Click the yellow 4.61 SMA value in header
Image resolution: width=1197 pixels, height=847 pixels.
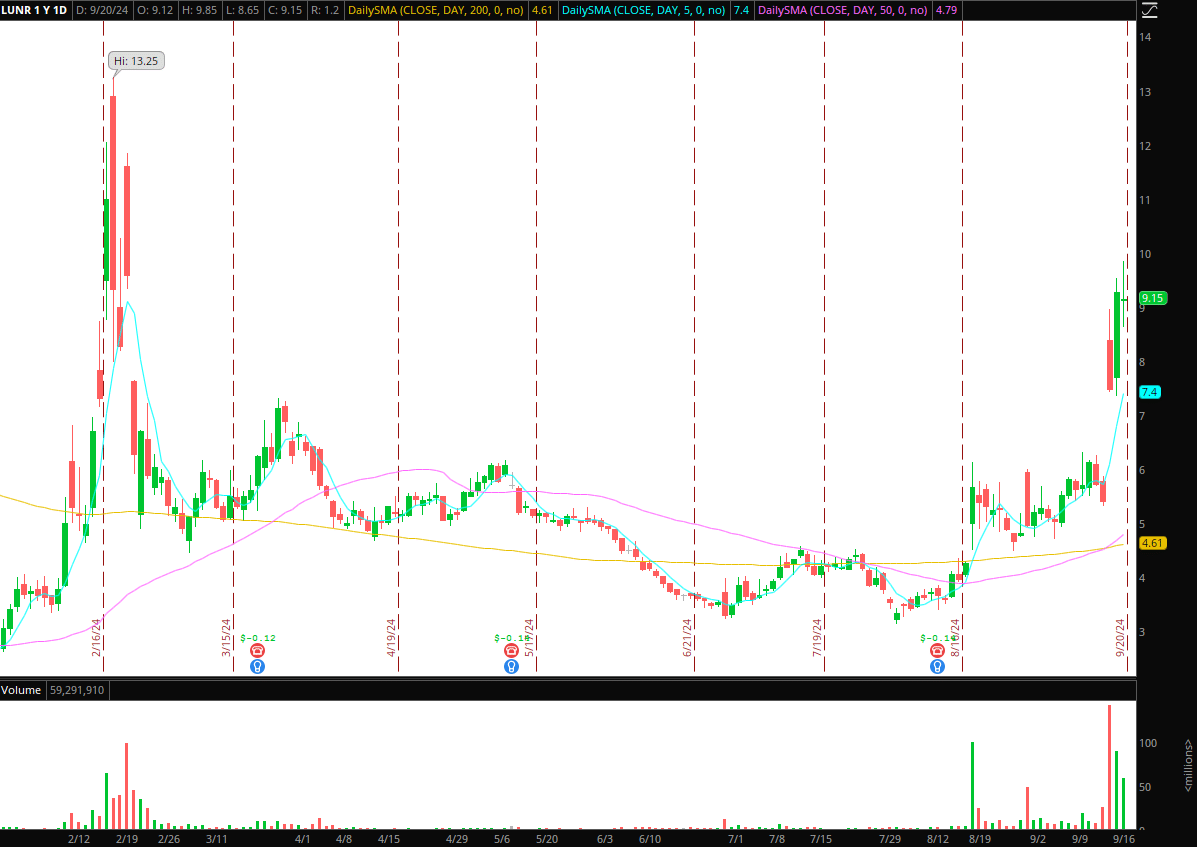tap(542, 10)
